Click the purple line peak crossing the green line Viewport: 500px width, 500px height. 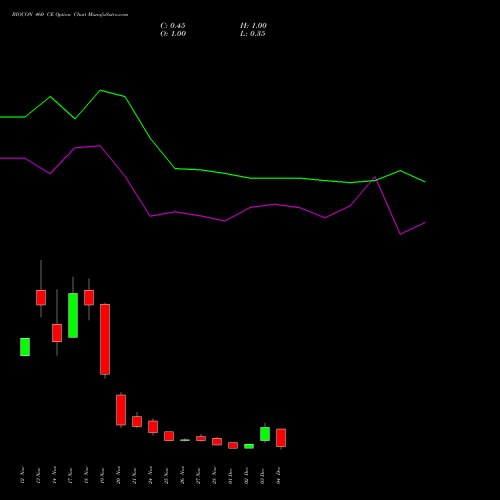(x=375, y=178)
